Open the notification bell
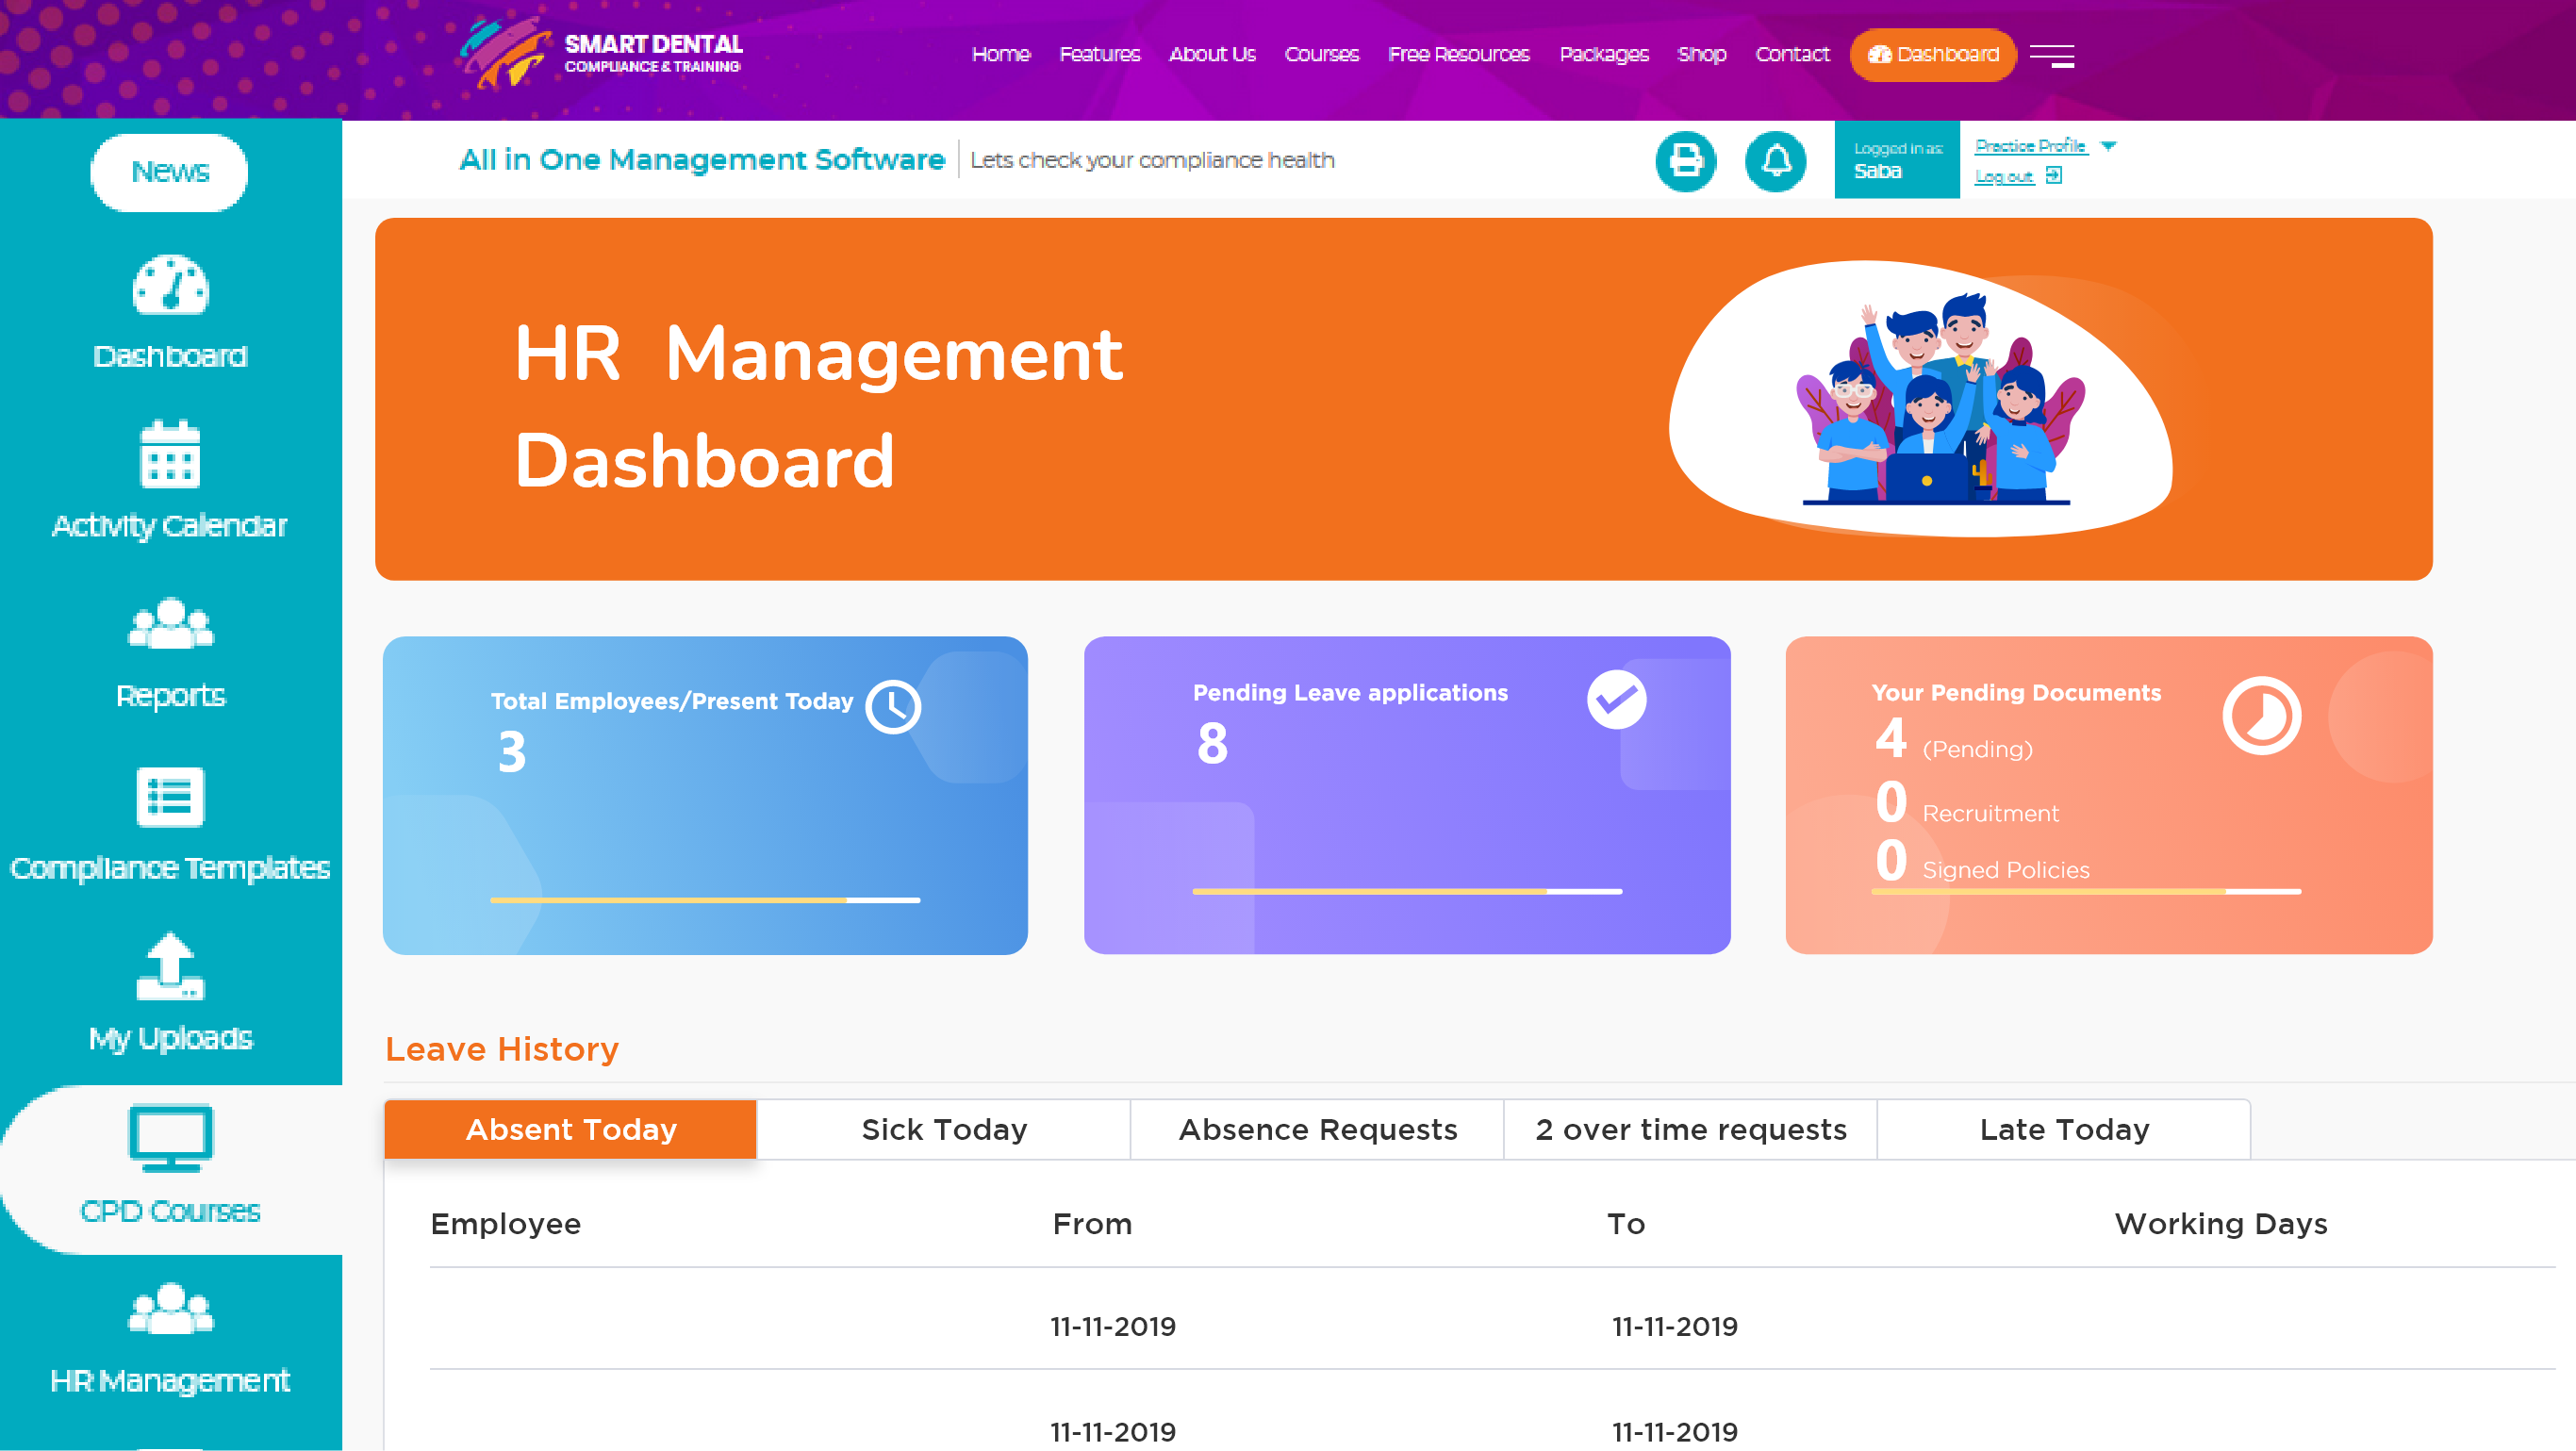Screen dimensions: 2576x1451 click(1777, 160)
